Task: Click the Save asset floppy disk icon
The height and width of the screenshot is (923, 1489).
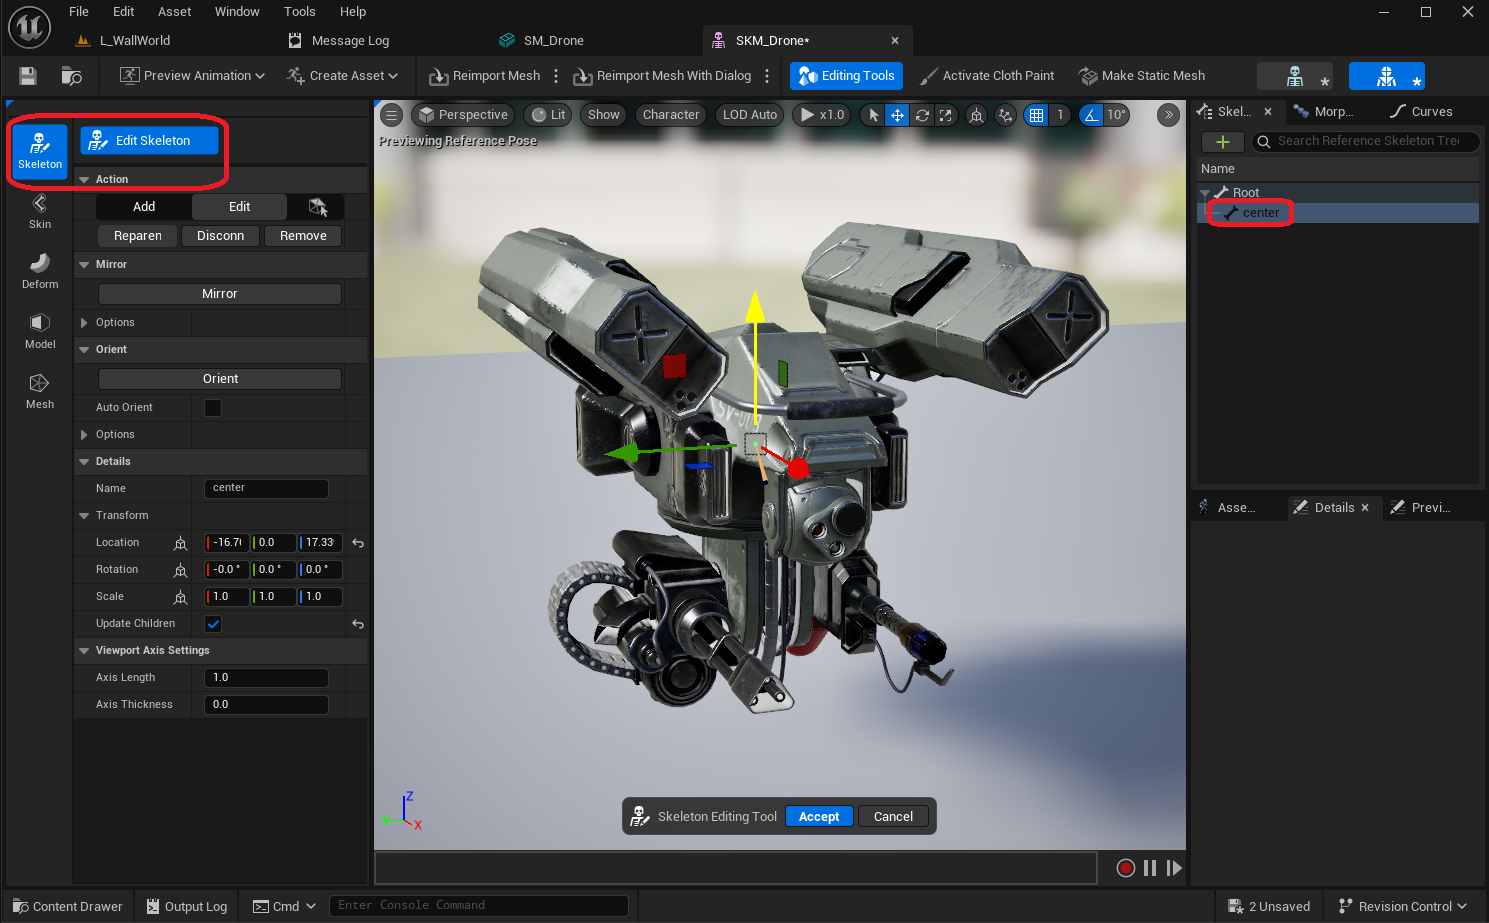Action: pyautogui.click(x=28, y=76)
